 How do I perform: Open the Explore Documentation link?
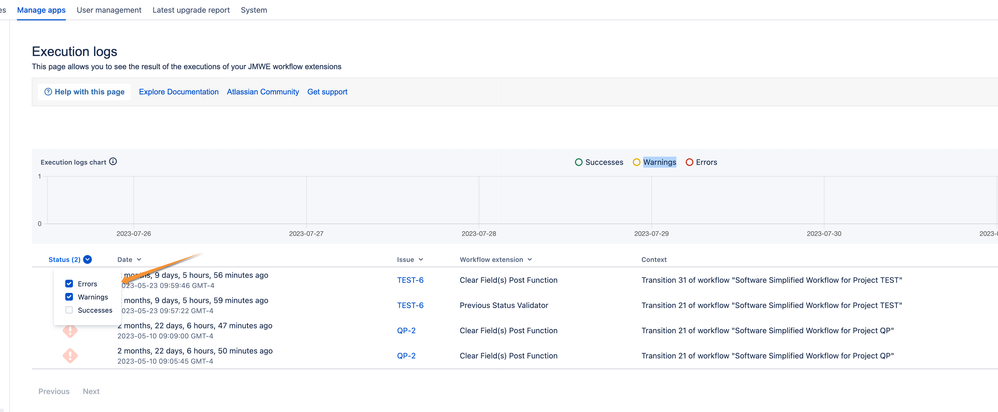pos(179,92)
